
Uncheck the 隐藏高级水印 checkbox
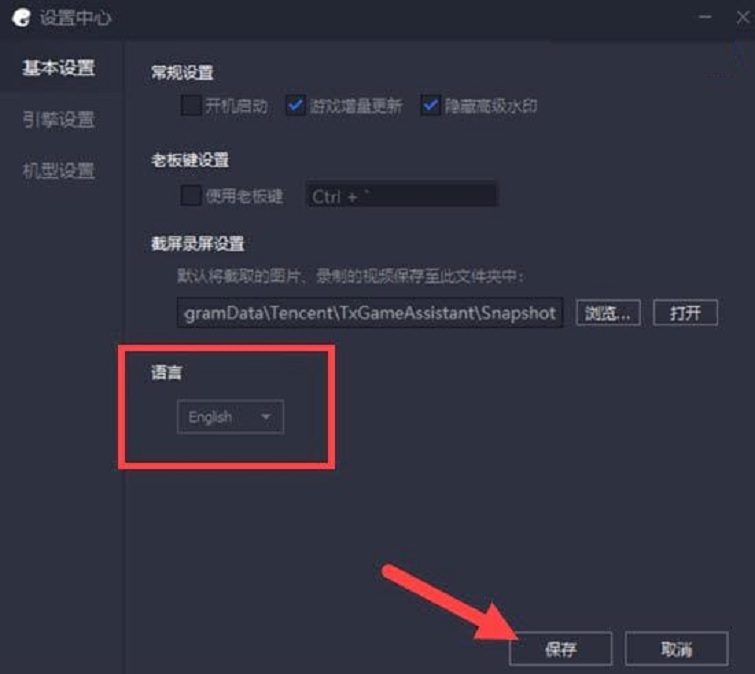coord(430,105)
